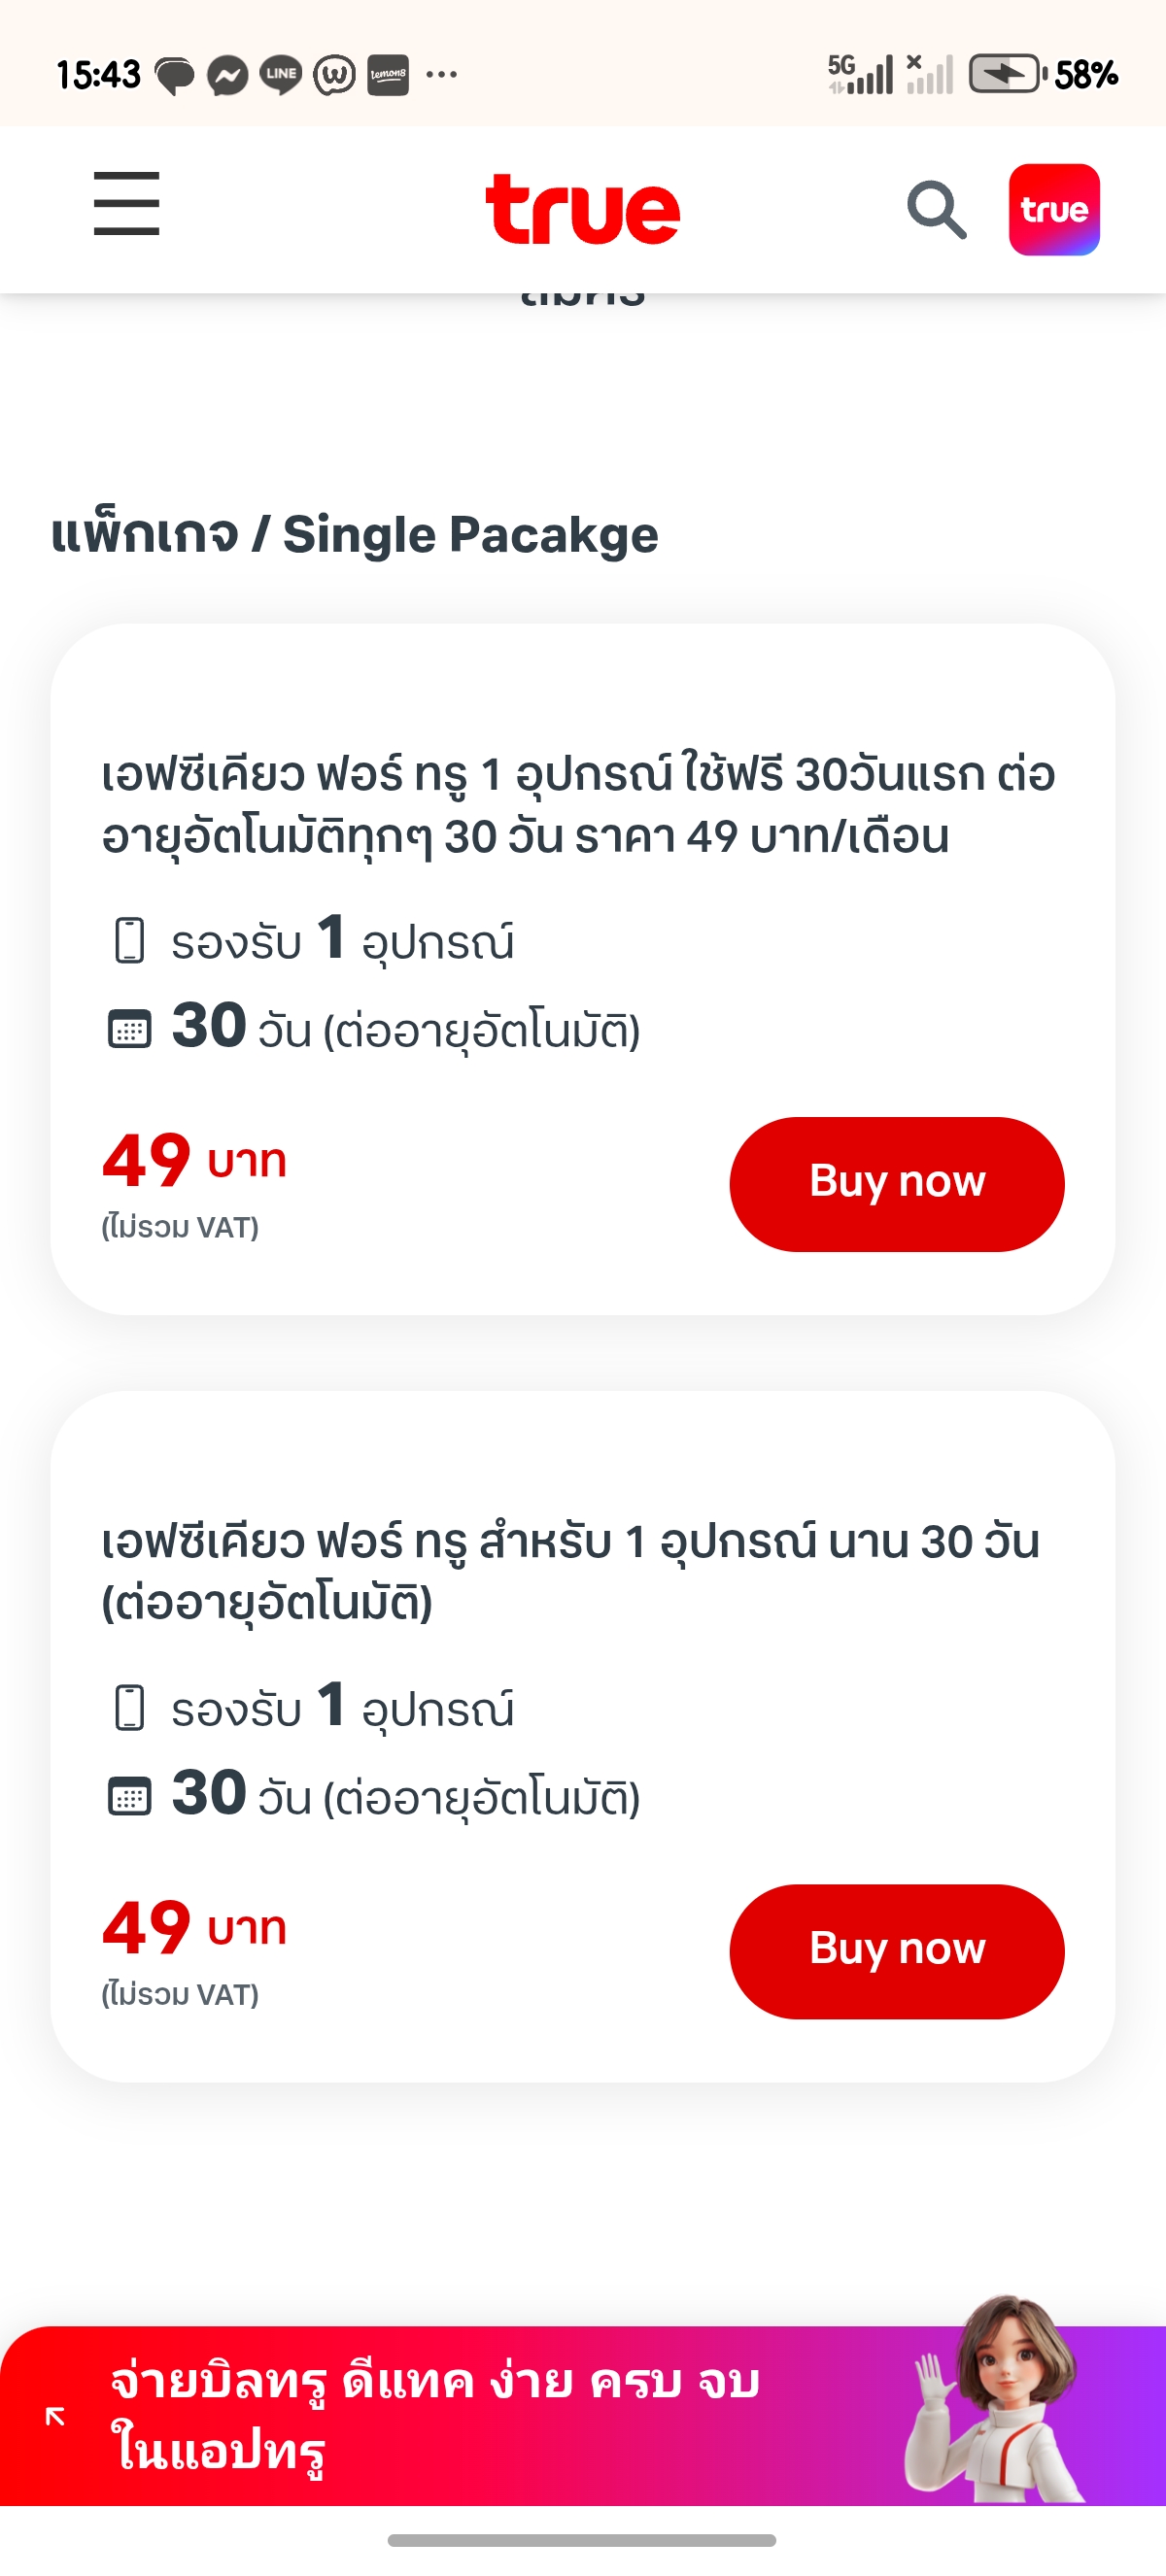Image resolution: width=1166 pixels, height=2576 pixels.
Task: Tap the small arrow icon on the bottom banner
Action: (x=56, y=2416)
